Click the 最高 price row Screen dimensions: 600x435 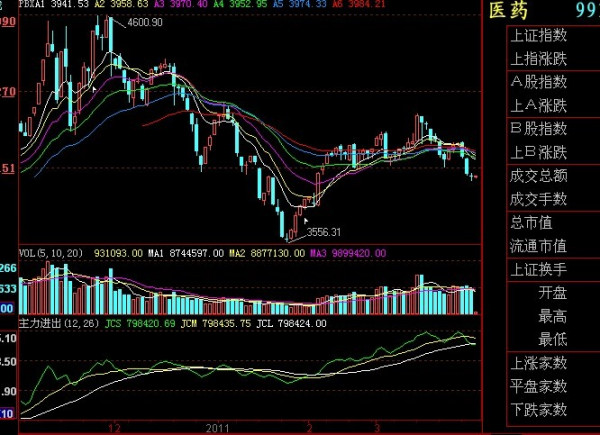click(x=552, y=316)
